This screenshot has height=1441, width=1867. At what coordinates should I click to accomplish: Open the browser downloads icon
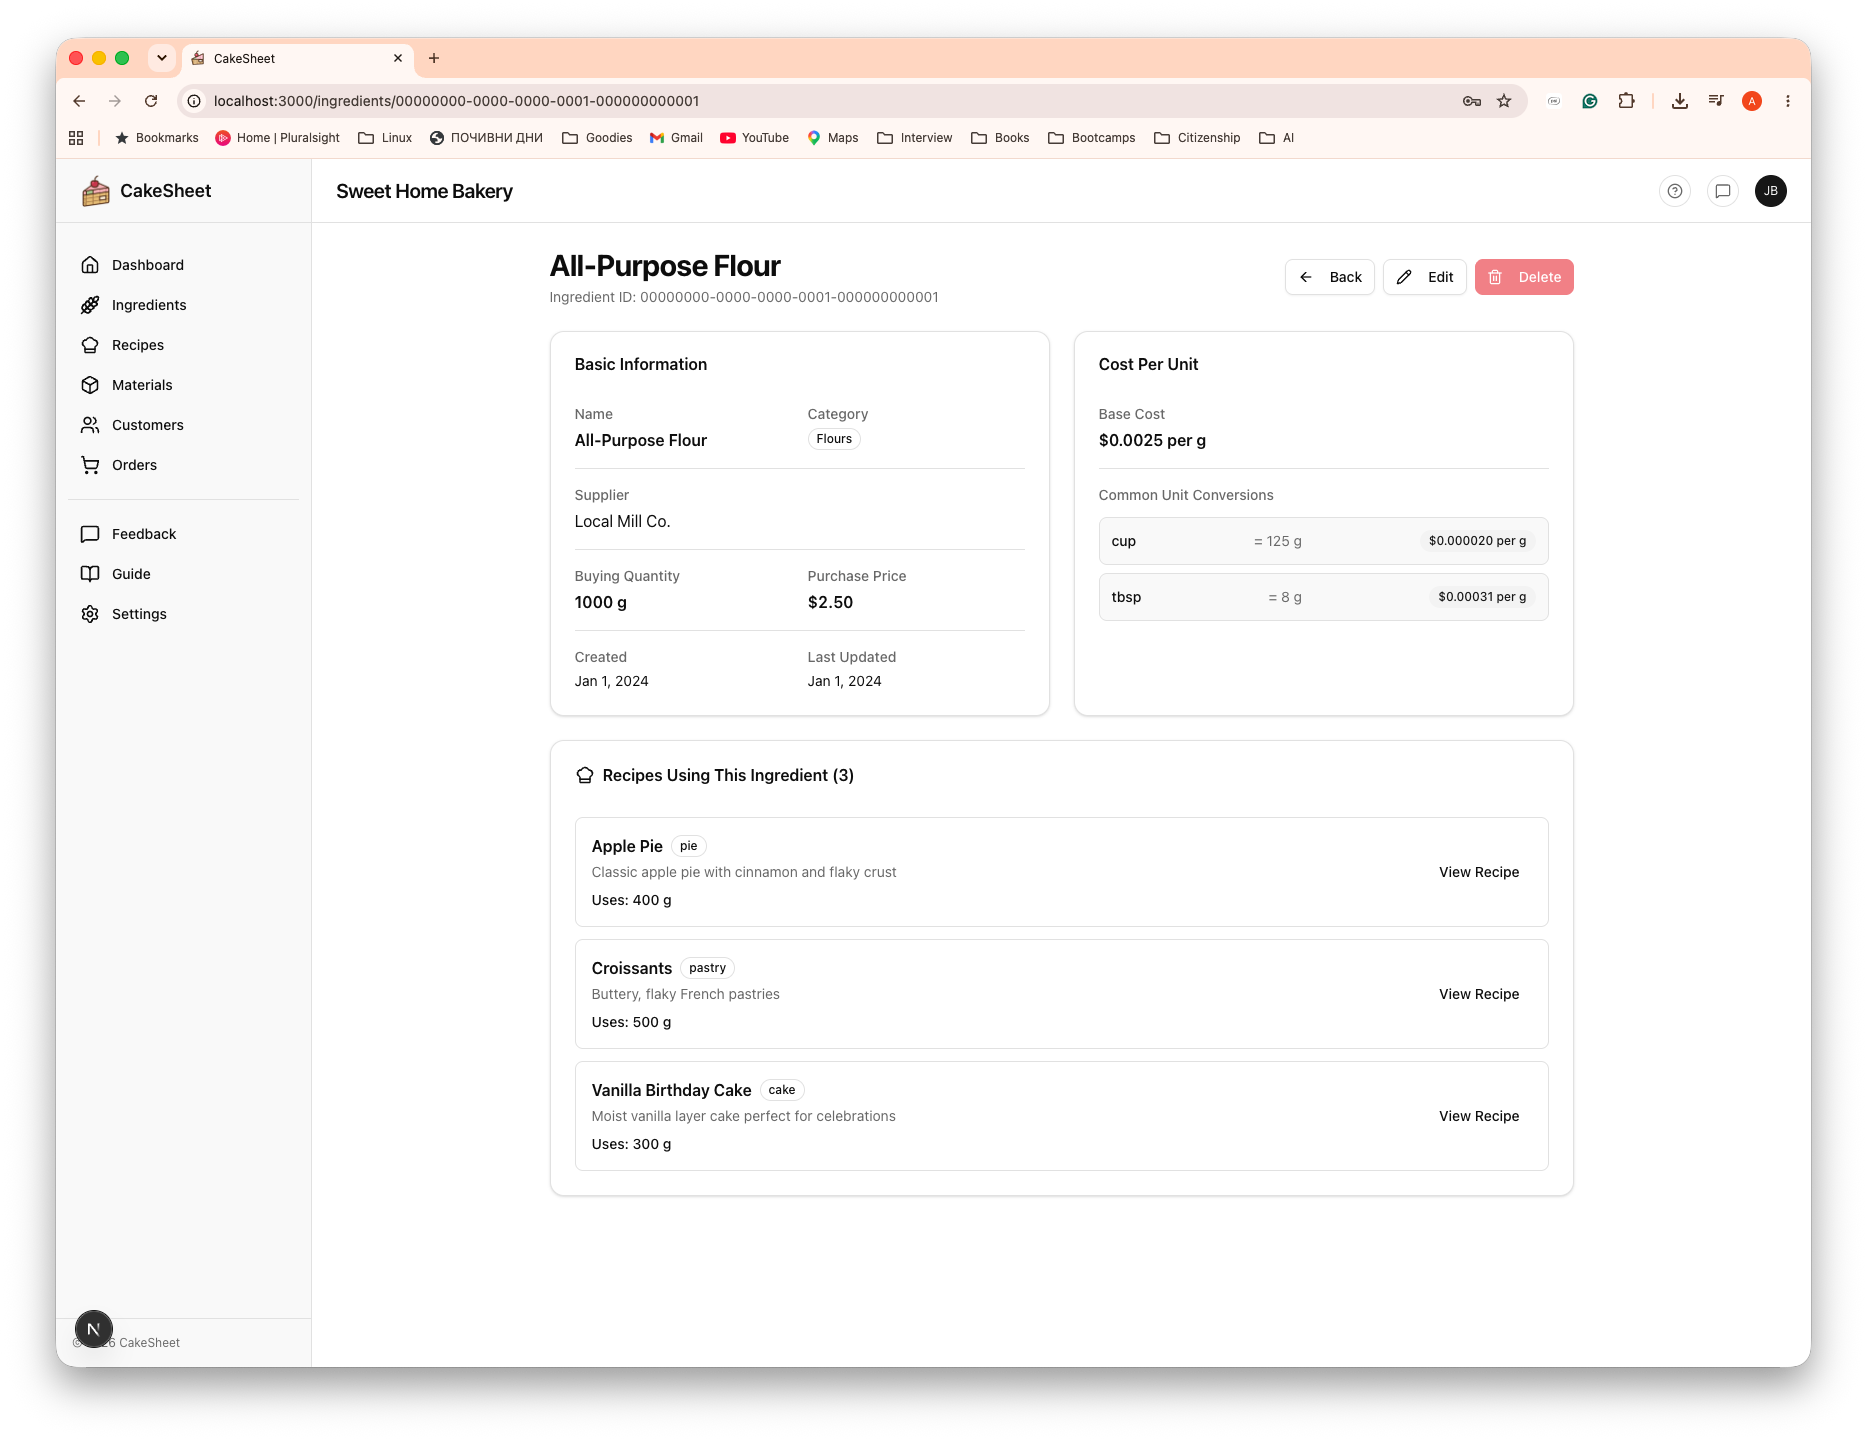1680,101
